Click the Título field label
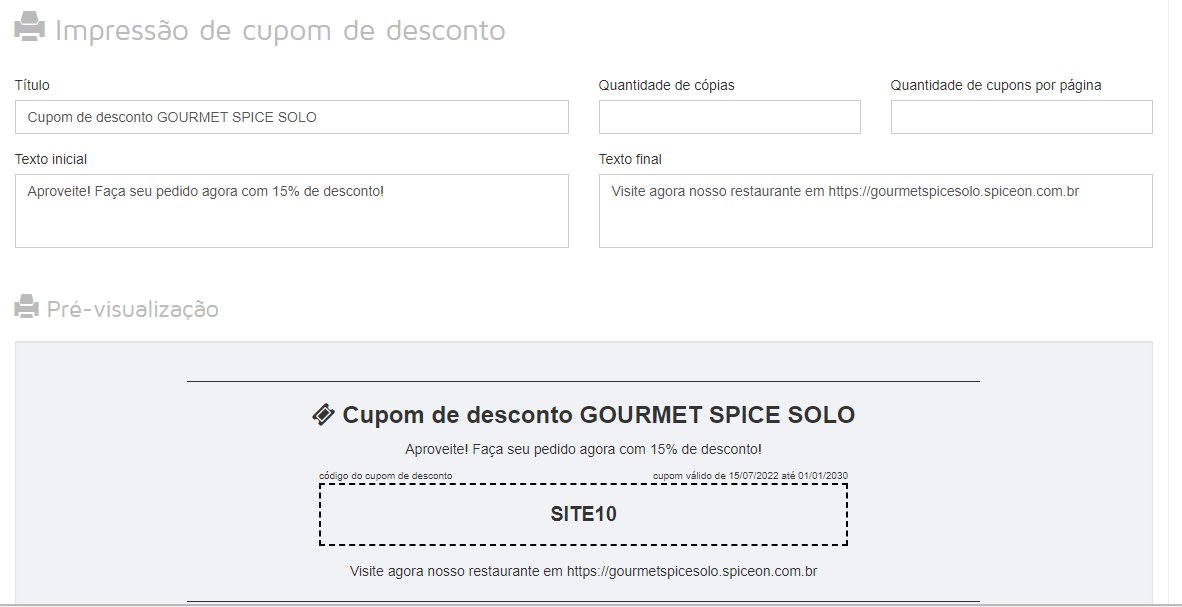This screenshot has width=1182, height=607. pos(32,85)
